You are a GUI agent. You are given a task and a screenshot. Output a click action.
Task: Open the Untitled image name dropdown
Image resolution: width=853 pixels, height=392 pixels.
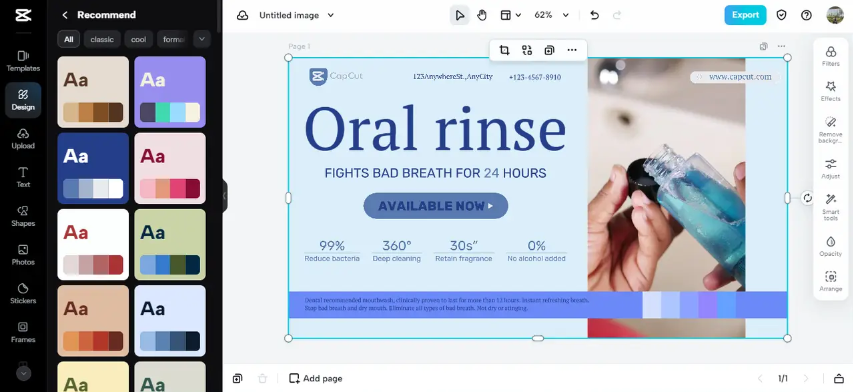coord(296,15)
